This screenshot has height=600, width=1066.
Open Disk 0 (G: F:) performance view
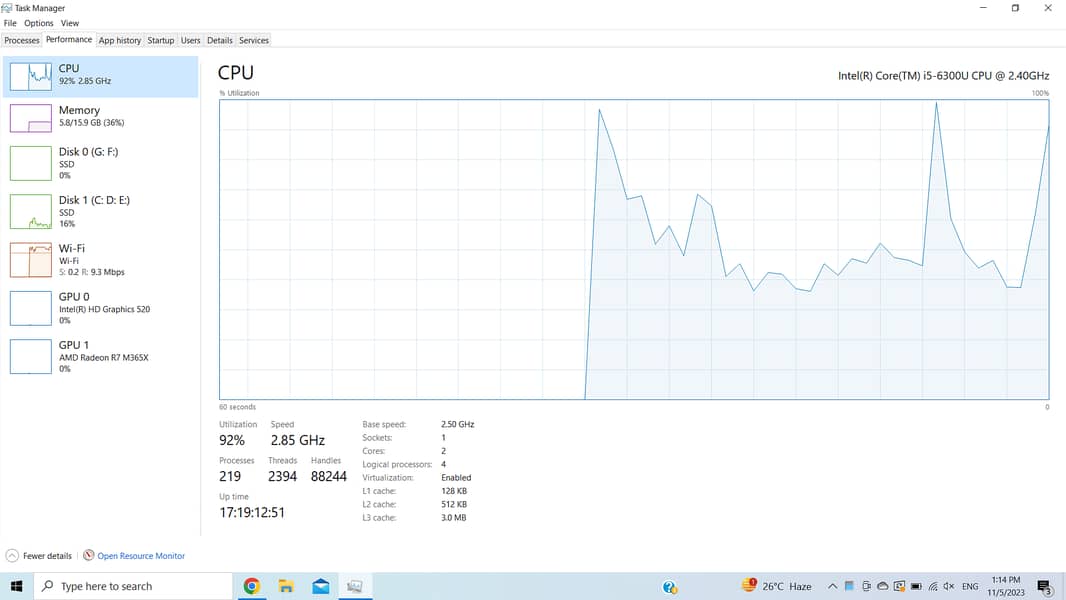[x=30, y=163]
